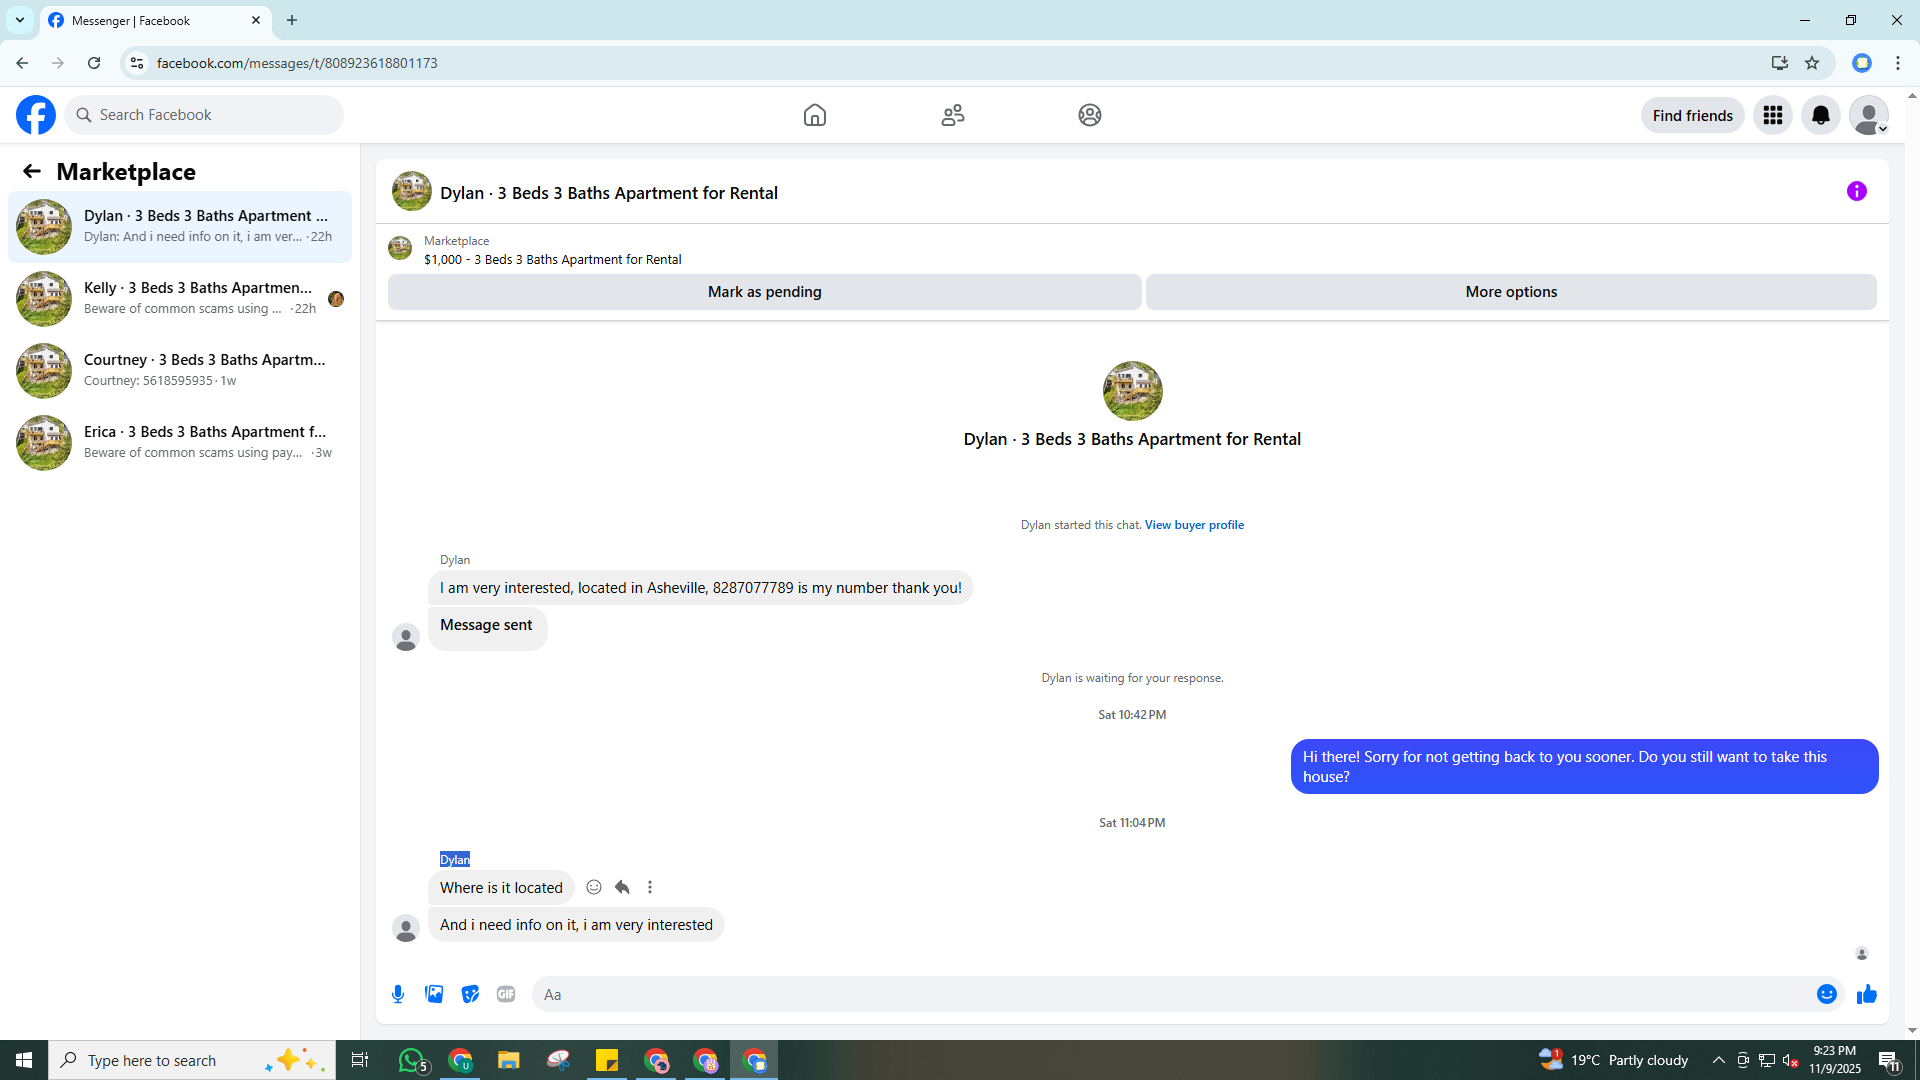The width and height of the screenshot is (1920, 1080).
Task: Show hidden system tray icons
Action: [1719, 1060]
